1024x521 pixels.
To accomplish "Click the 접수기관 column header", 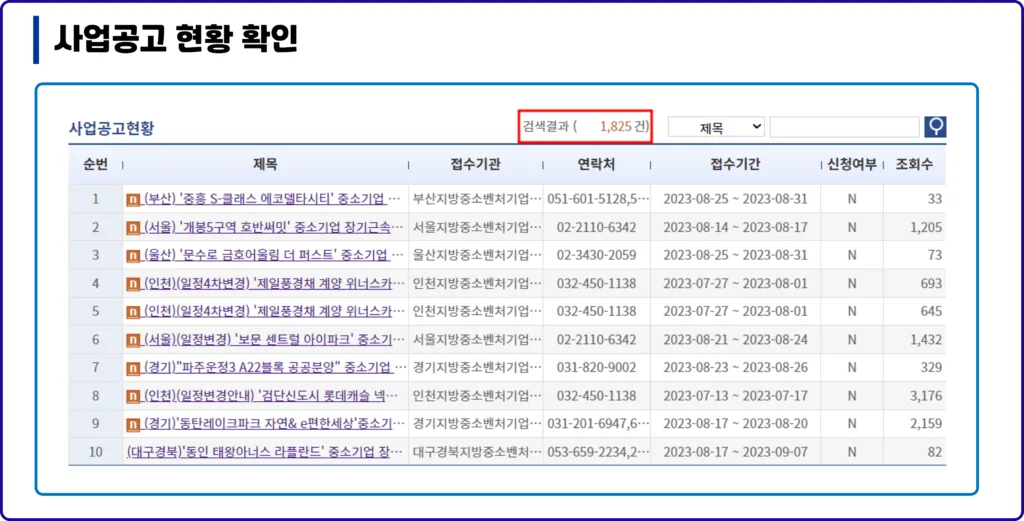I will pyautogui.click(x=475, y=165).
